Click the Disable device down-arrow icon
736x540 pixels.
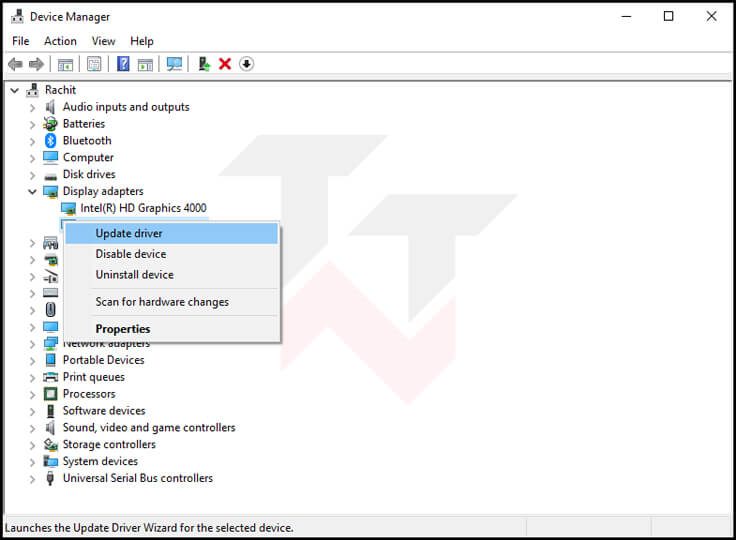pos(246,64)
